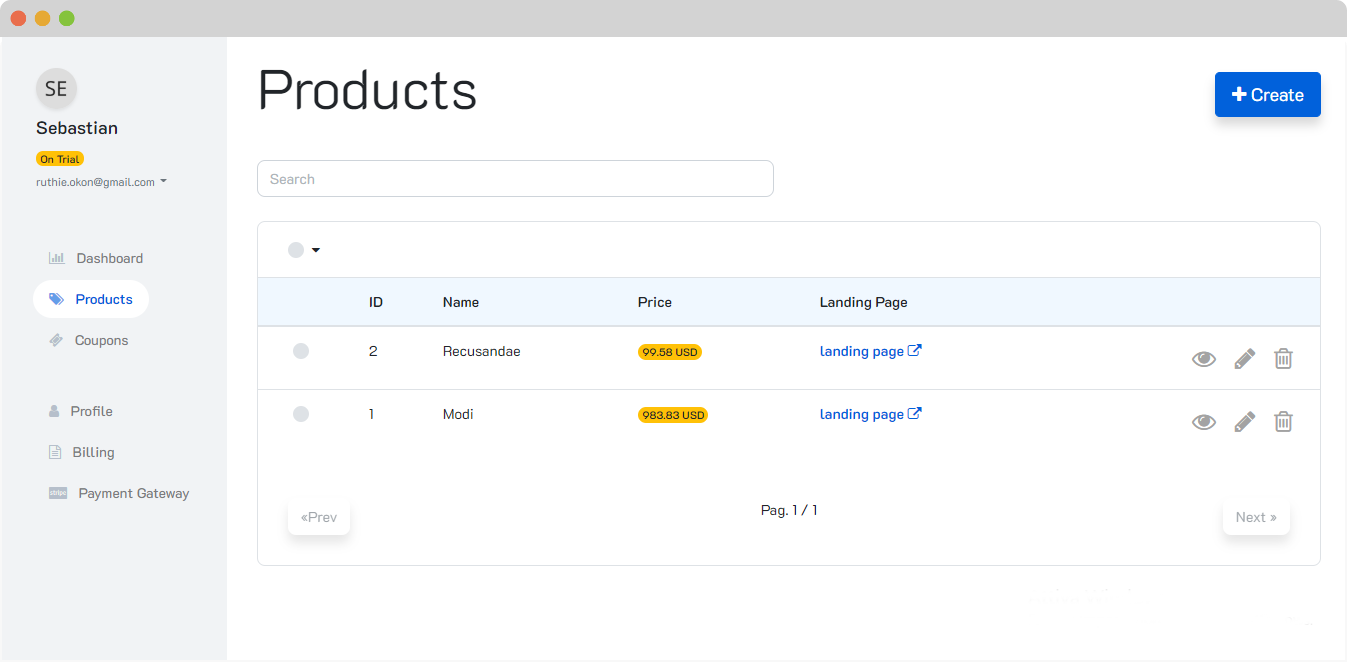
Task: Open the bulk actions dropdown arrow
Action: tap(316, 250)
